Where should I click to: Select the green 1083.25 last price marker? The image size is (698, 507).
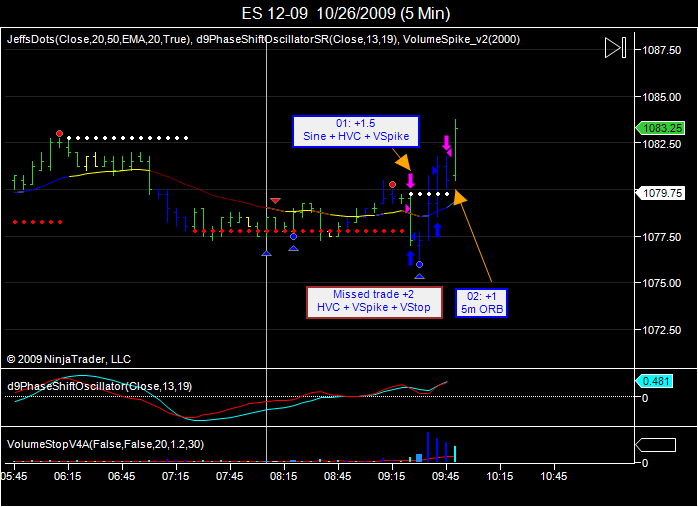pos(660,128)
